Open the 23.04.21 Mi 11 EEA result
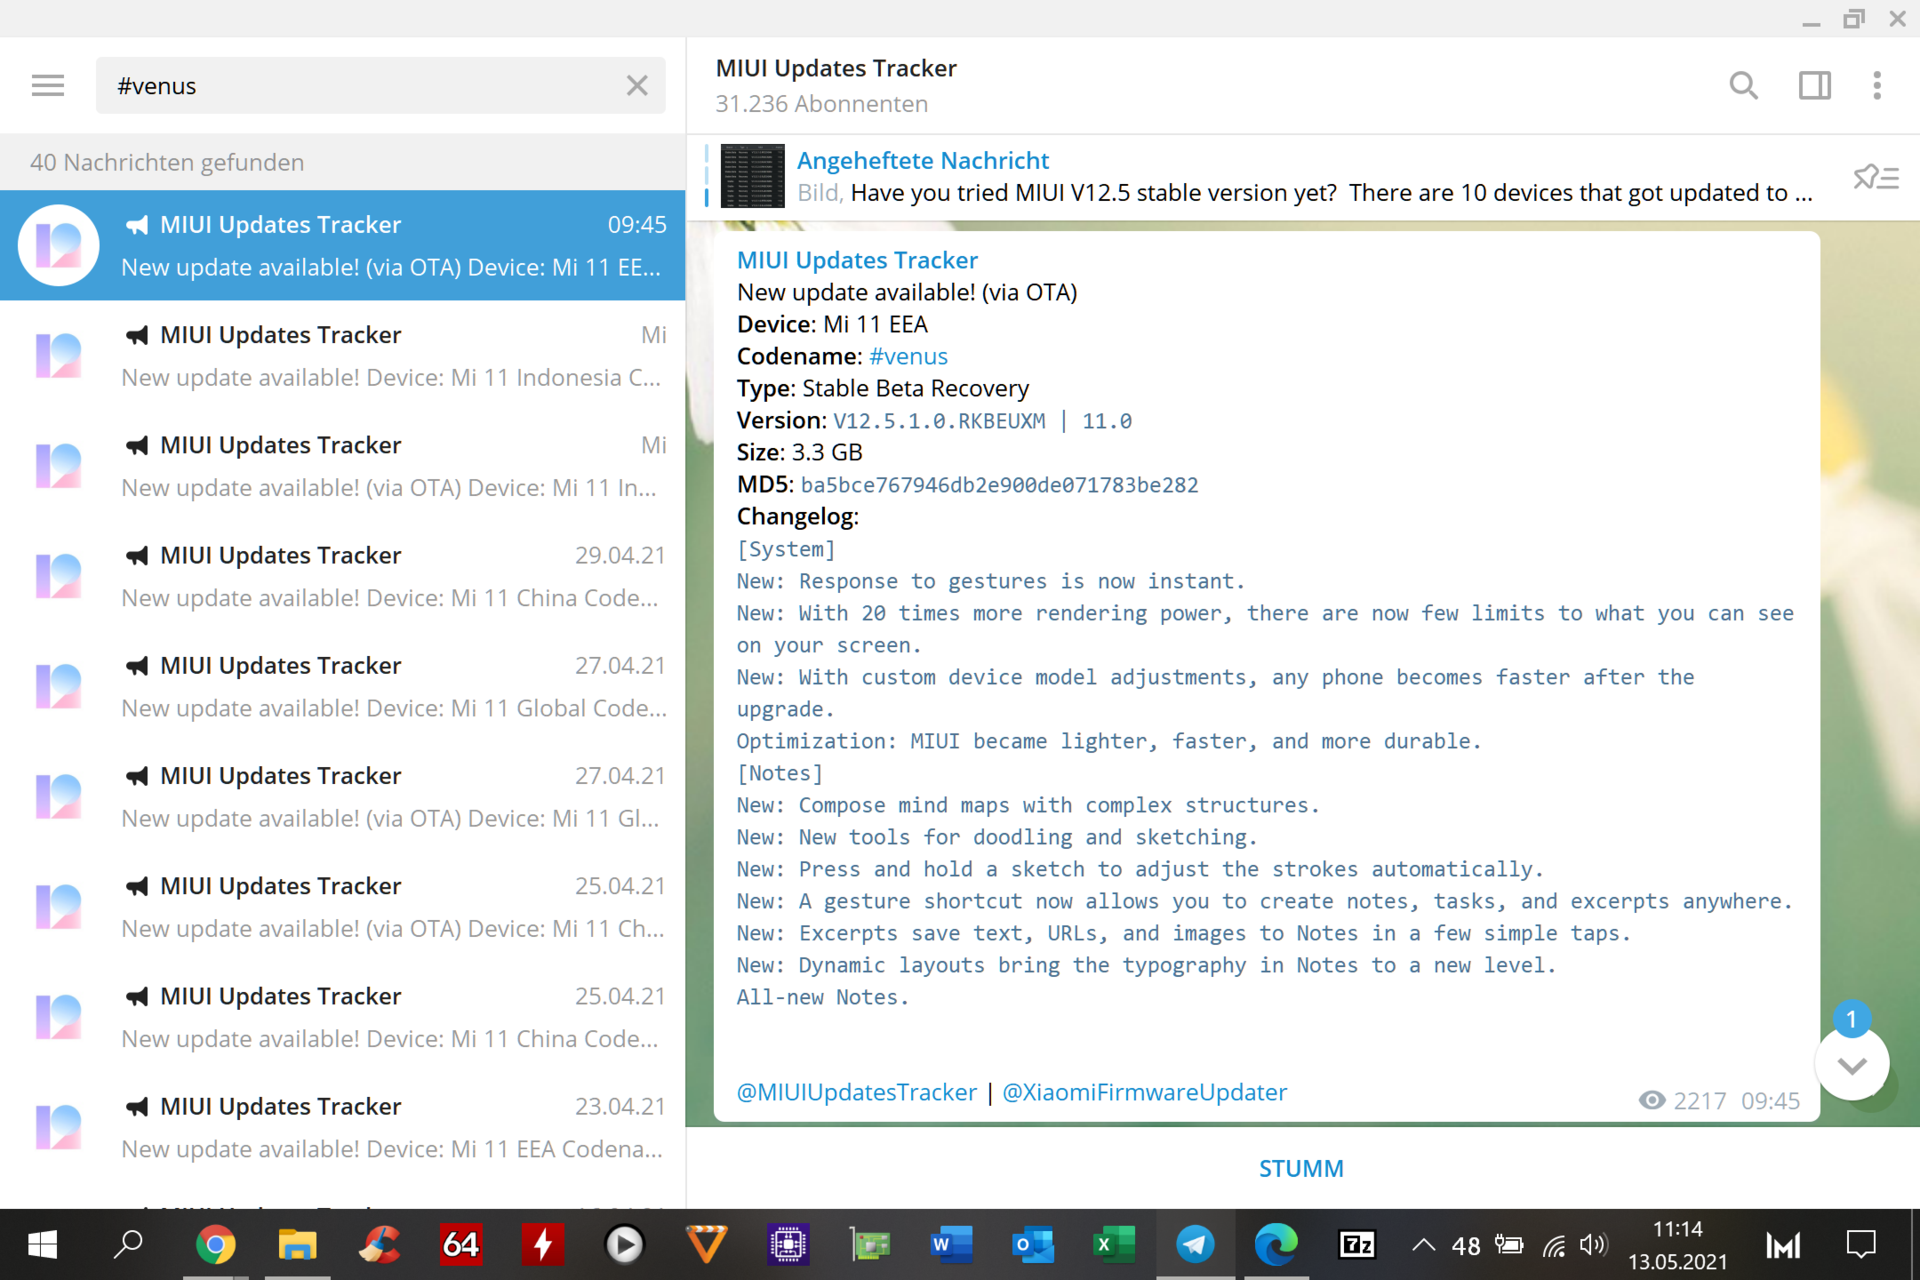 point(342,1128)
